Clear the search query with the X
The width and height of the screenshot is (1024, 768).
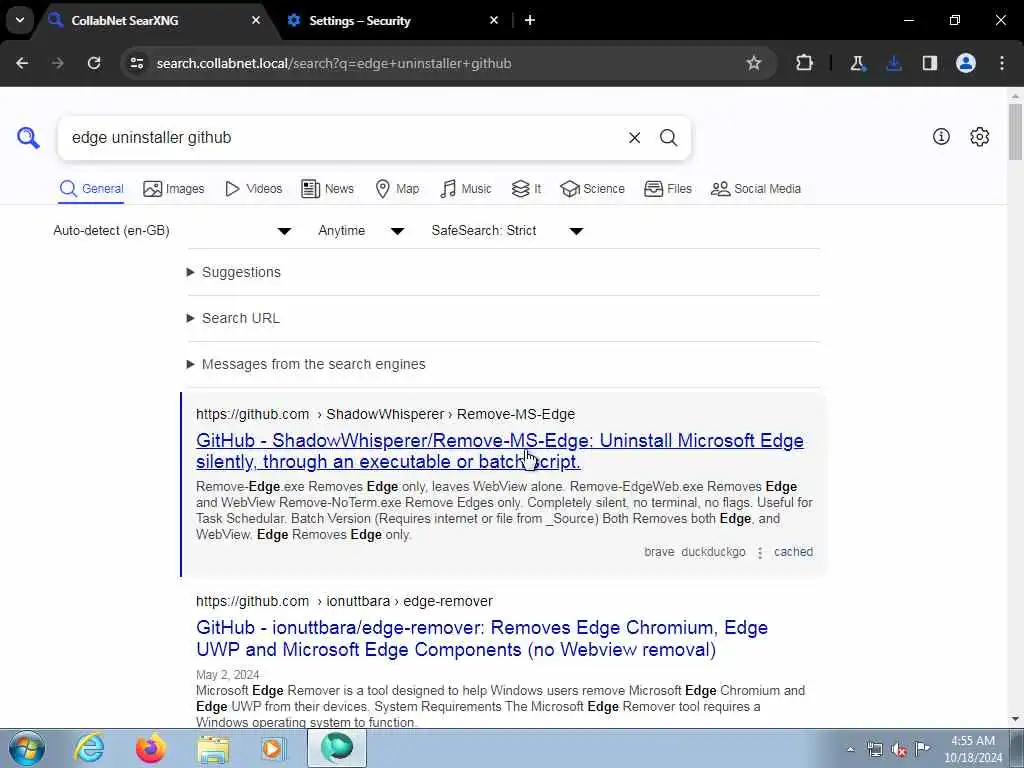[634, 138]
